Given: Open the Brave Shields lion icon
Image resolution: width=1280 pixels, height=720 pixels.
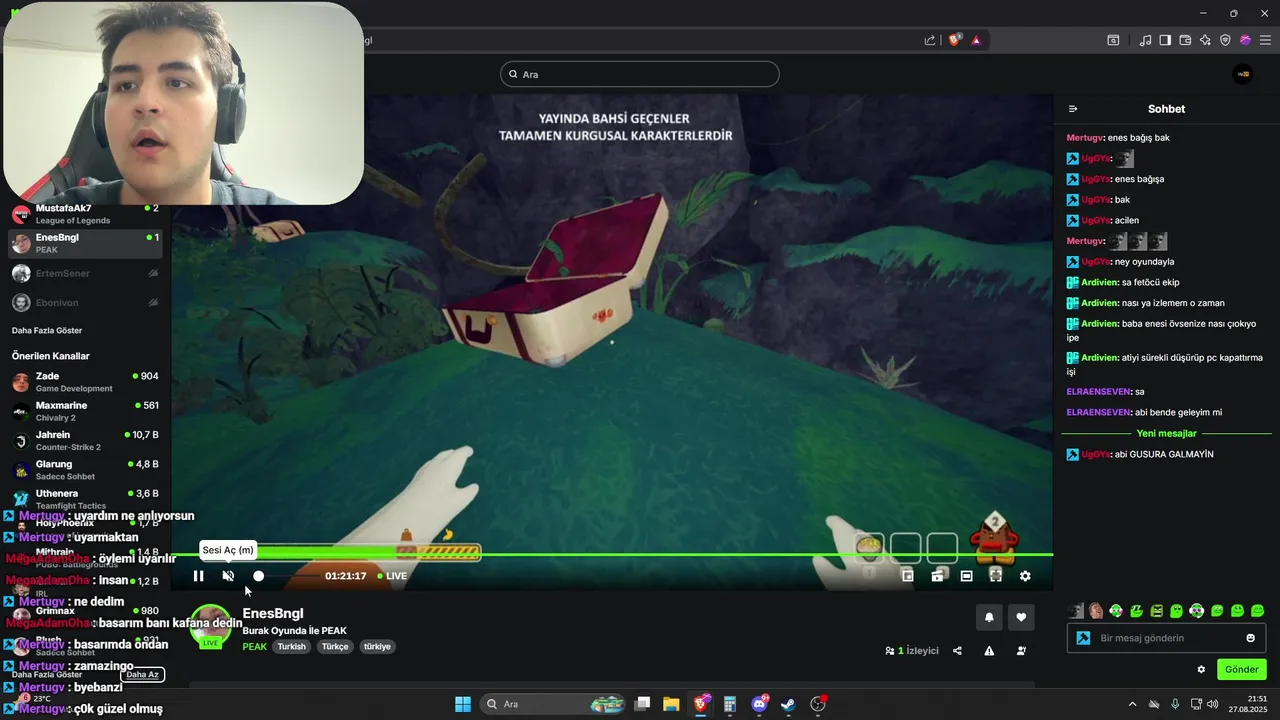Looking at the screenshot, I should tap(954, 40).
